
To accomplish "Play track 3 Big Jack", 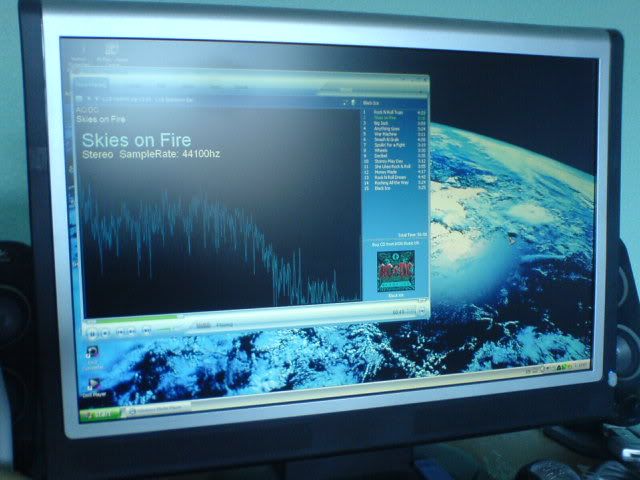I will (394, 123).
